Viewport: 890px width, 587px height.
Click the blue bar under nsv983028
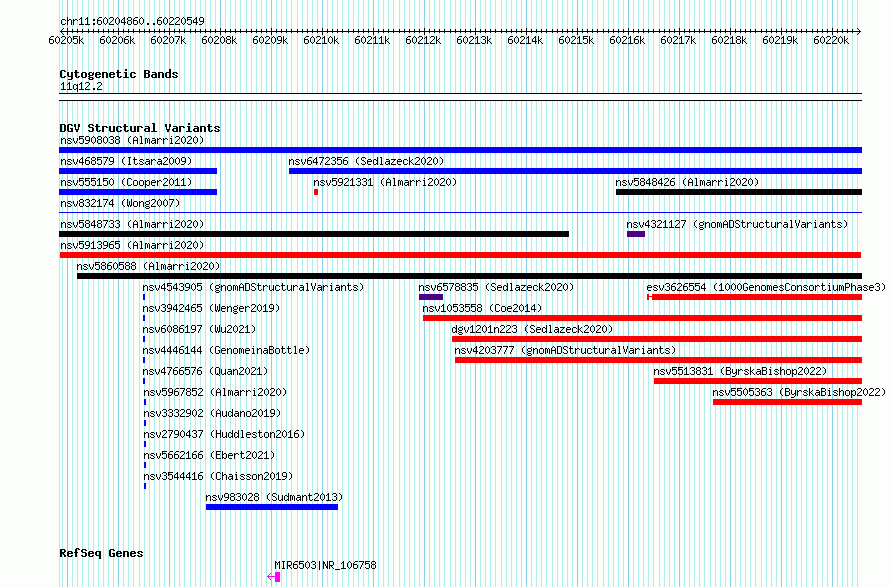[272, 507]
